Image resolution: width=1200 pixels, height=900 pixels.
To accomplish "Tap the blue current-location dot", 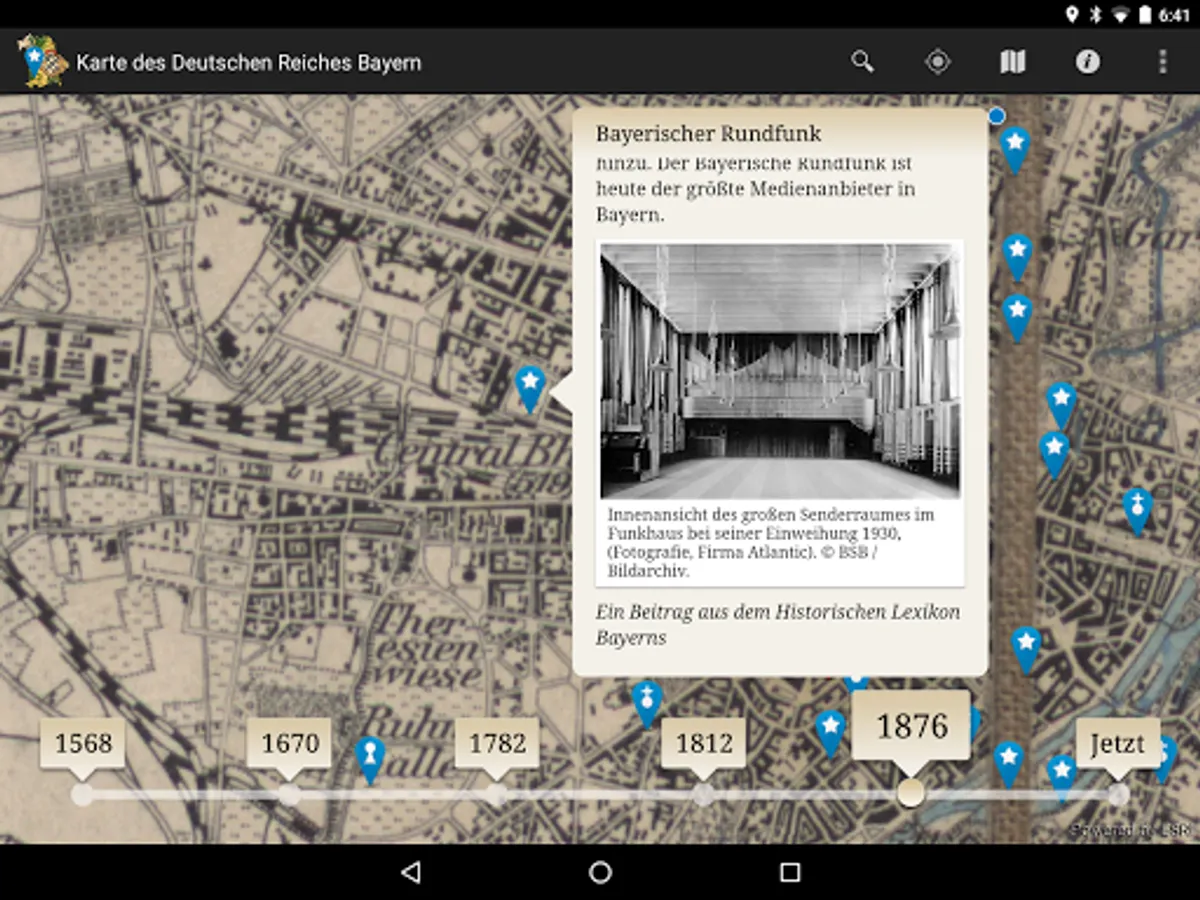I will 996,116.
